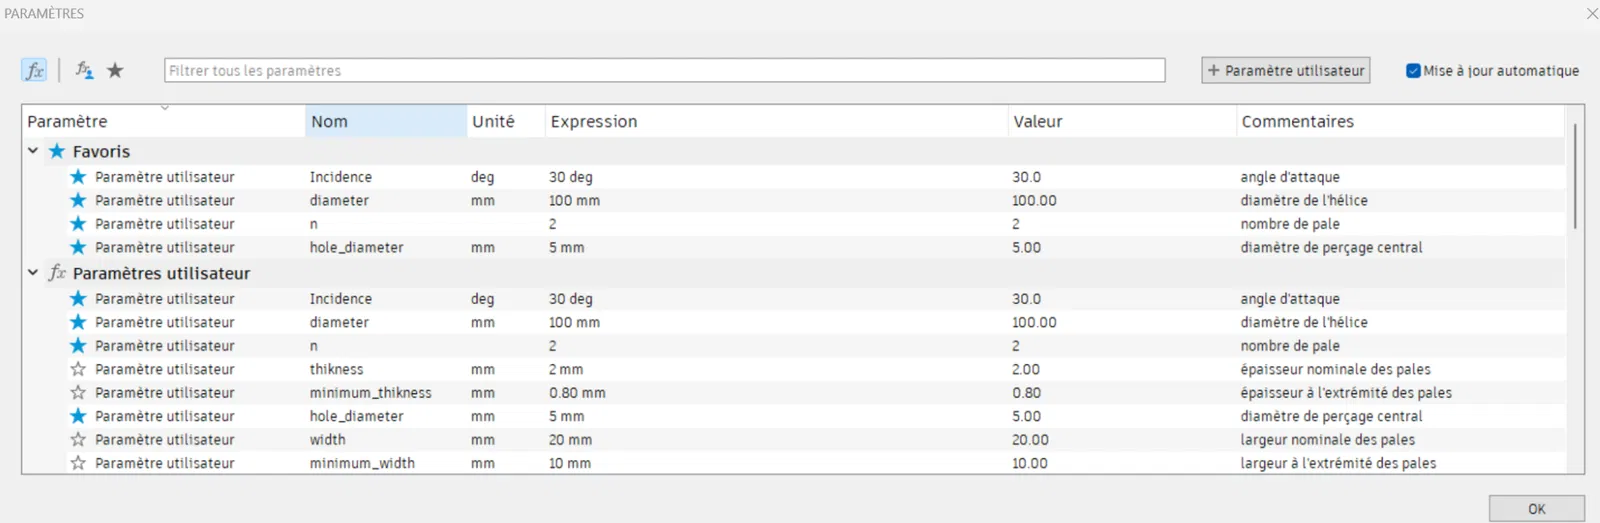Favorite the thikness parameter star

pos(78,369)
